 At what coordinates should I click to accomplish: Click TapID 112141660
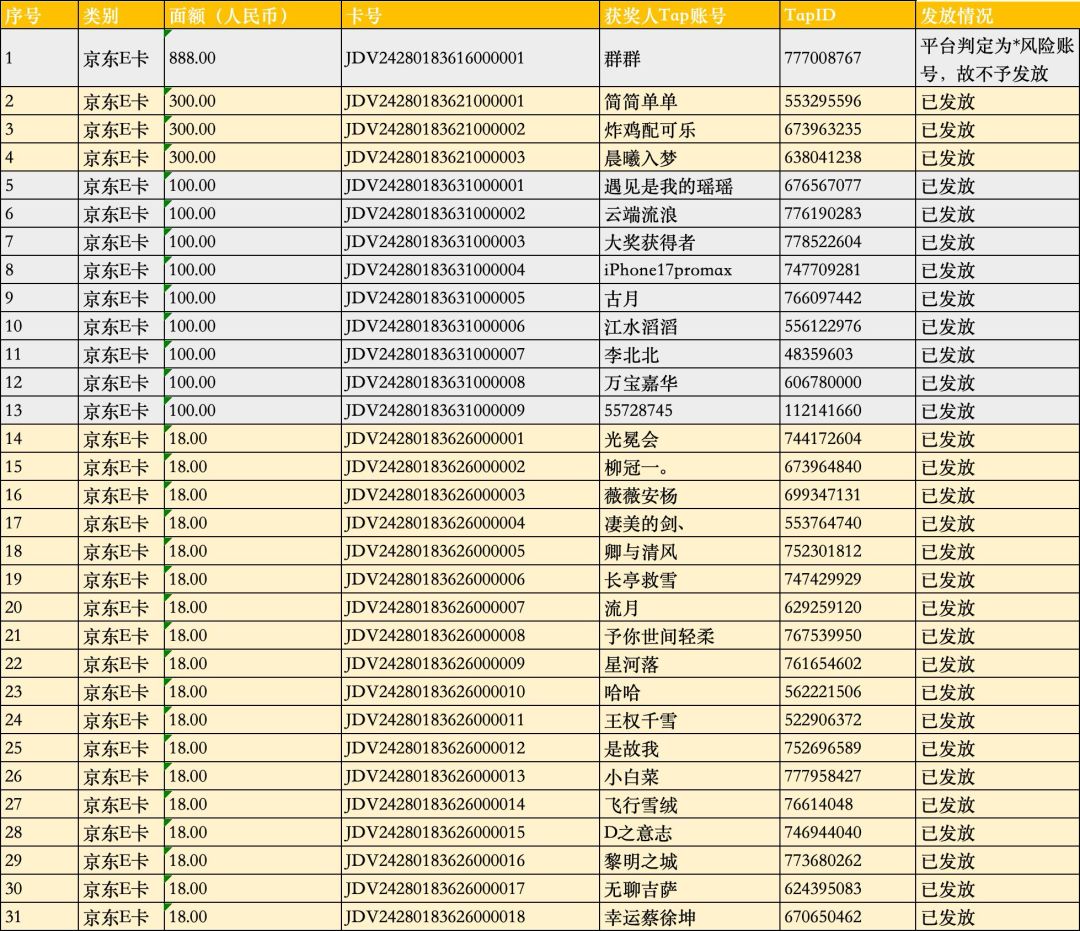click(822, 411)
